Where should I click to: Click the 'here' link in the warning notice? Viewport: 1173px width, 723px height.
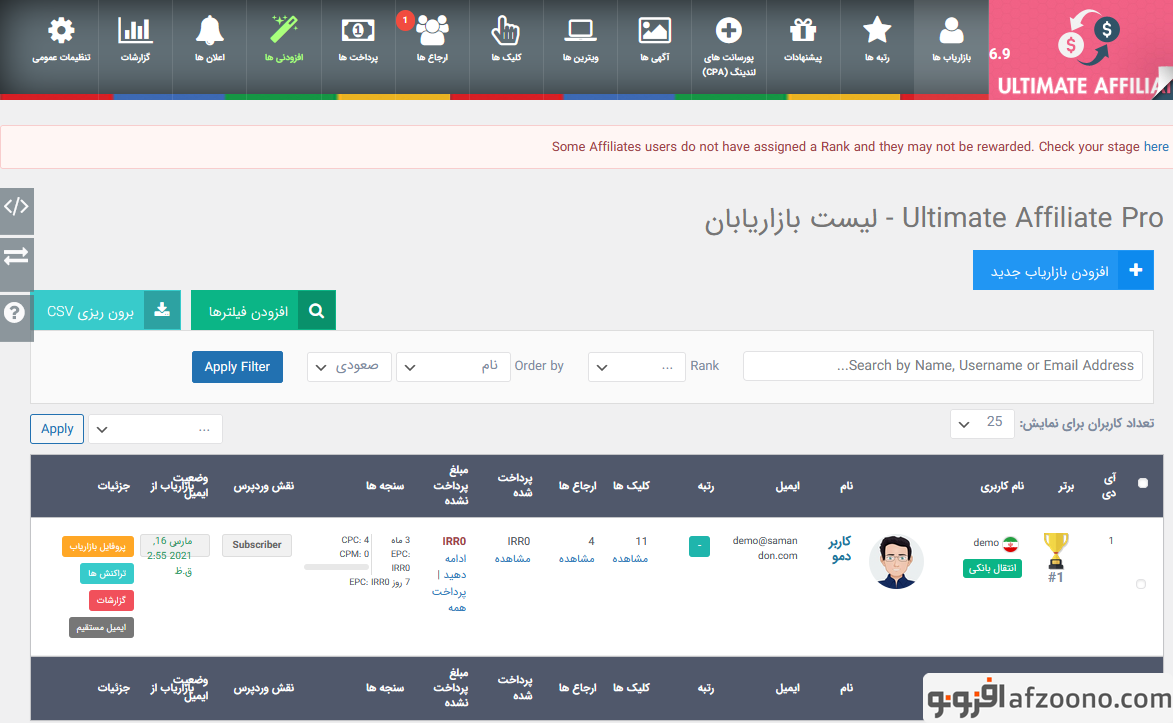coord(1156,147)
